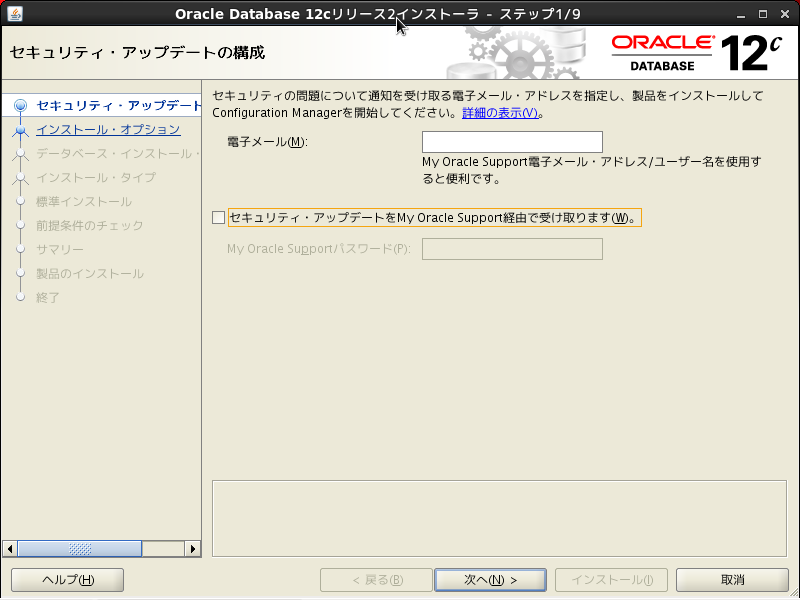Enable security updates via My Oracle Support
The width and height of the screenshot is (800, 600).
[219, 218]
